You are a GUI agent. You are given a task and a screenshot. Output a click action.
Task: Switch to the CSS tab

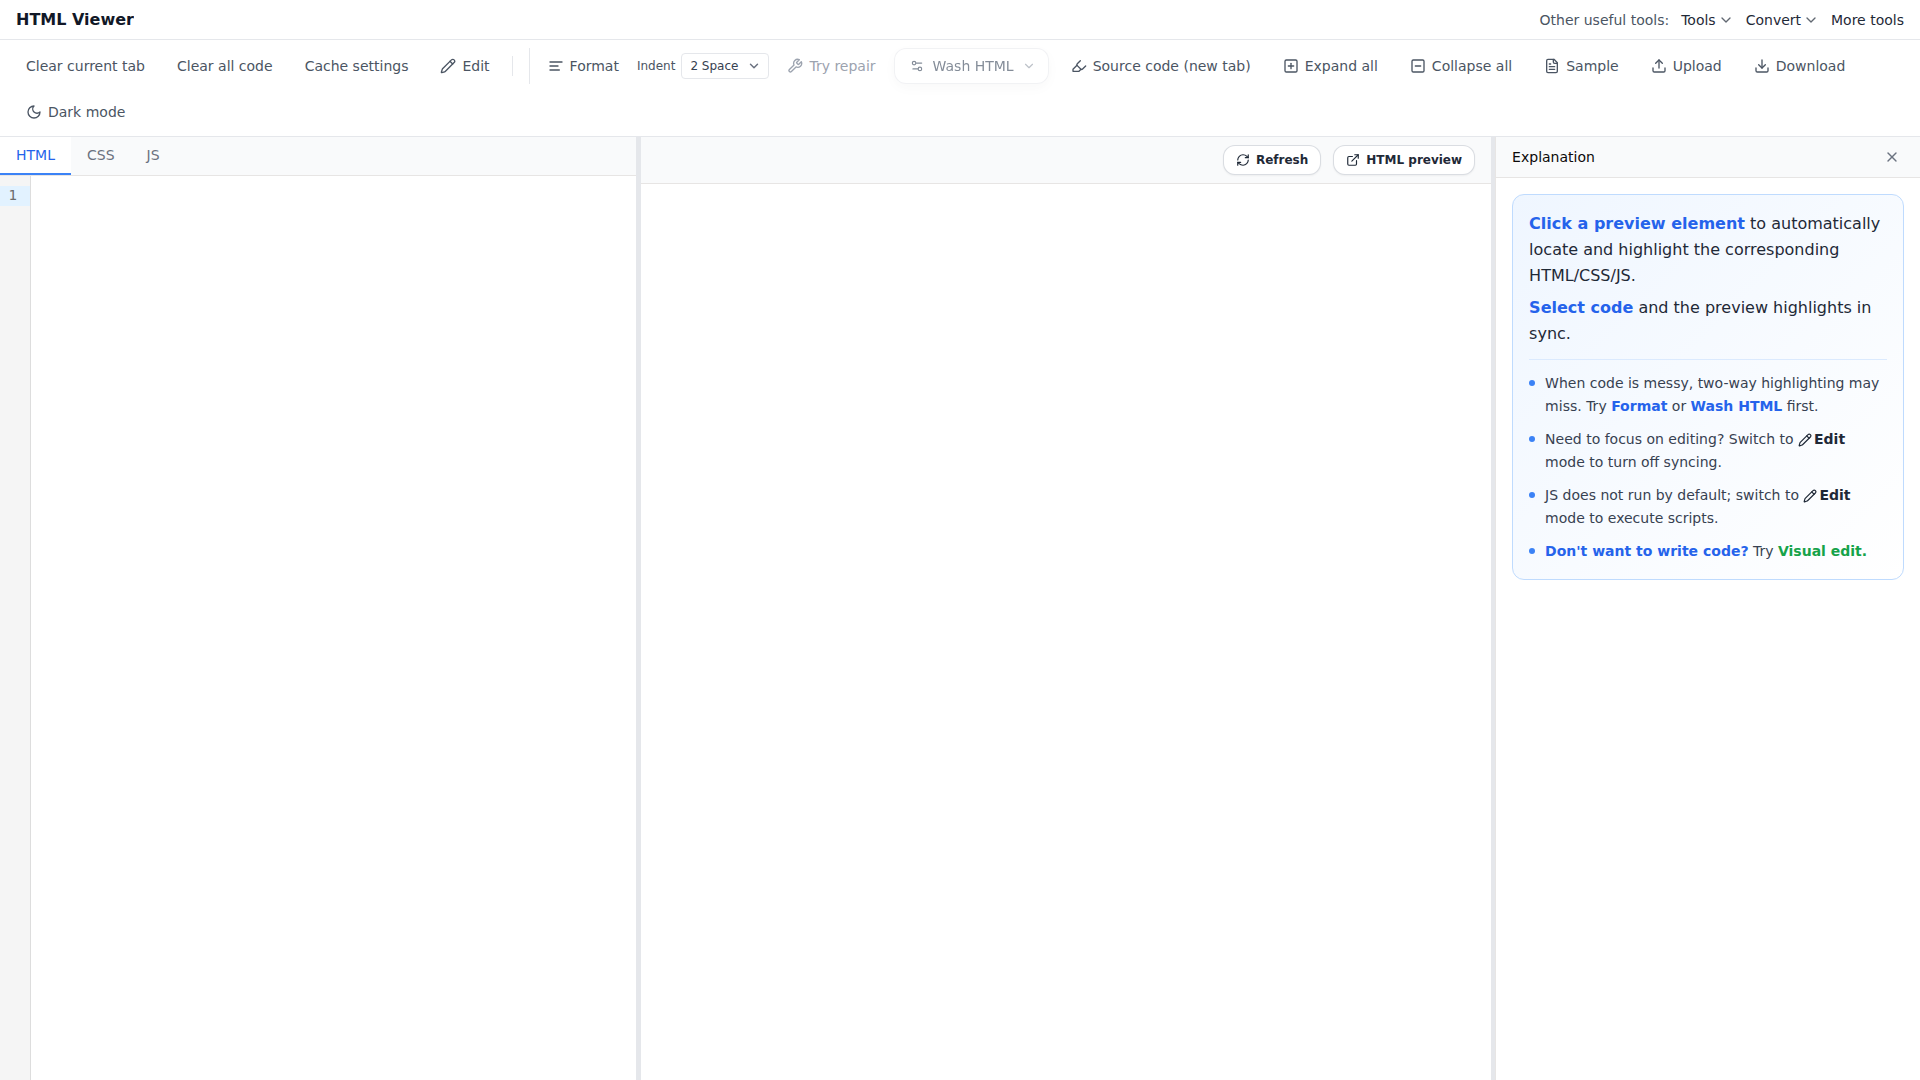pos(101,155)
